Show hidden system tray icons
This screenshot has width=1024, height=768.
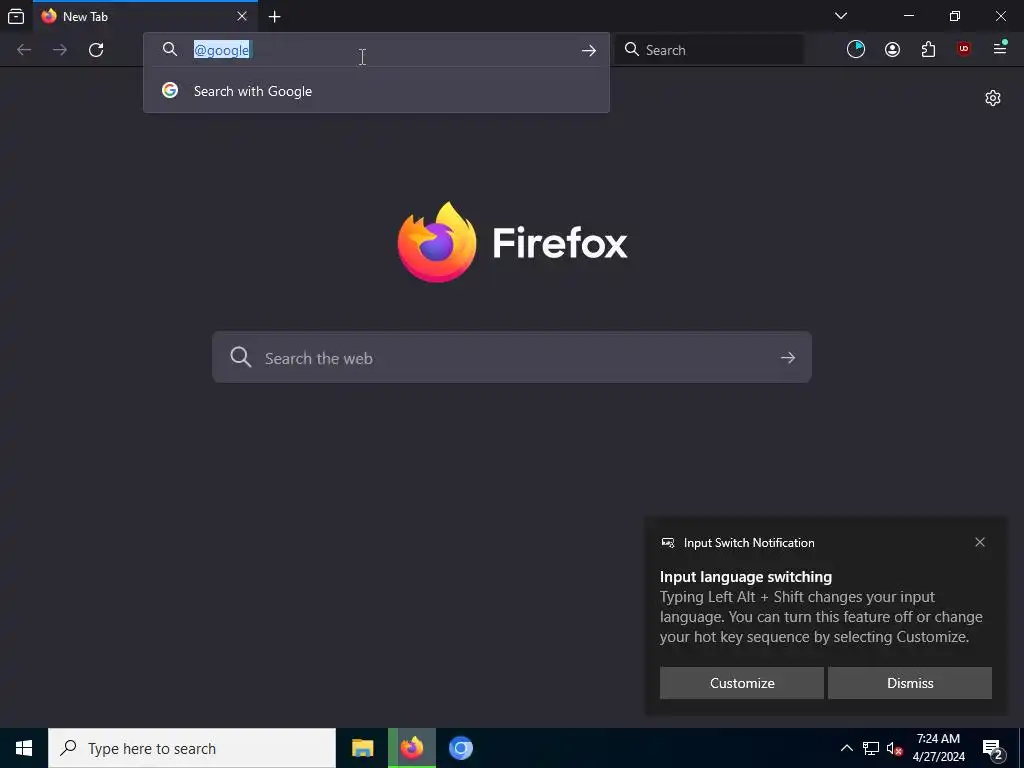click(846, 748)
